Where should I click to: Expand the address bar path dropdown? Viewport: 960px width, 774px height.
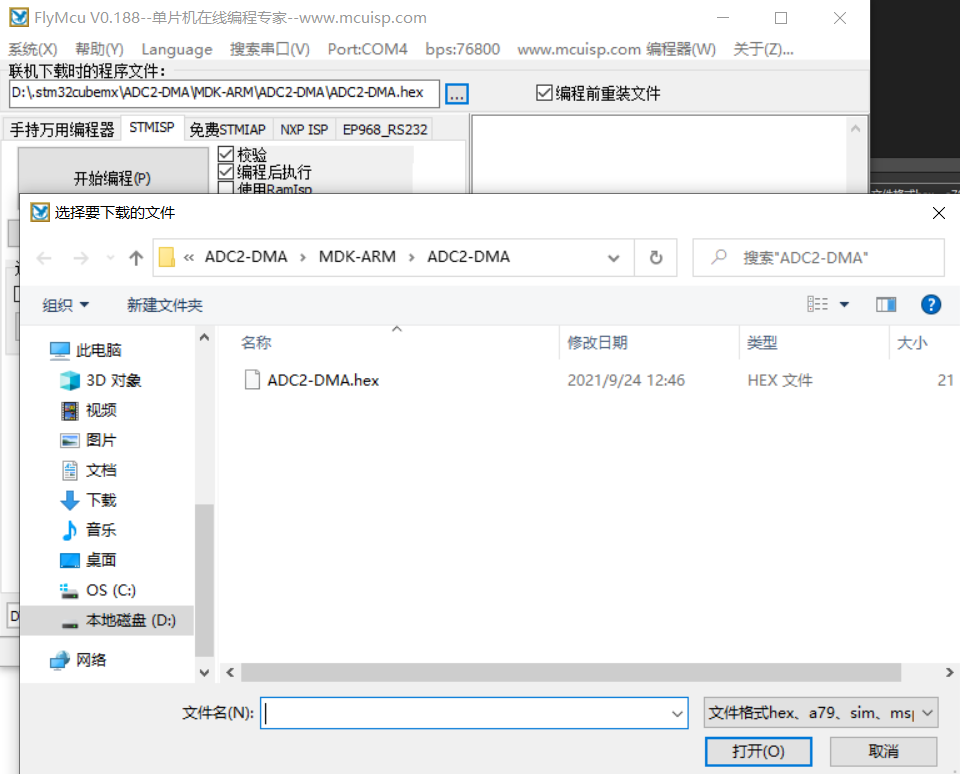[614, 257]
